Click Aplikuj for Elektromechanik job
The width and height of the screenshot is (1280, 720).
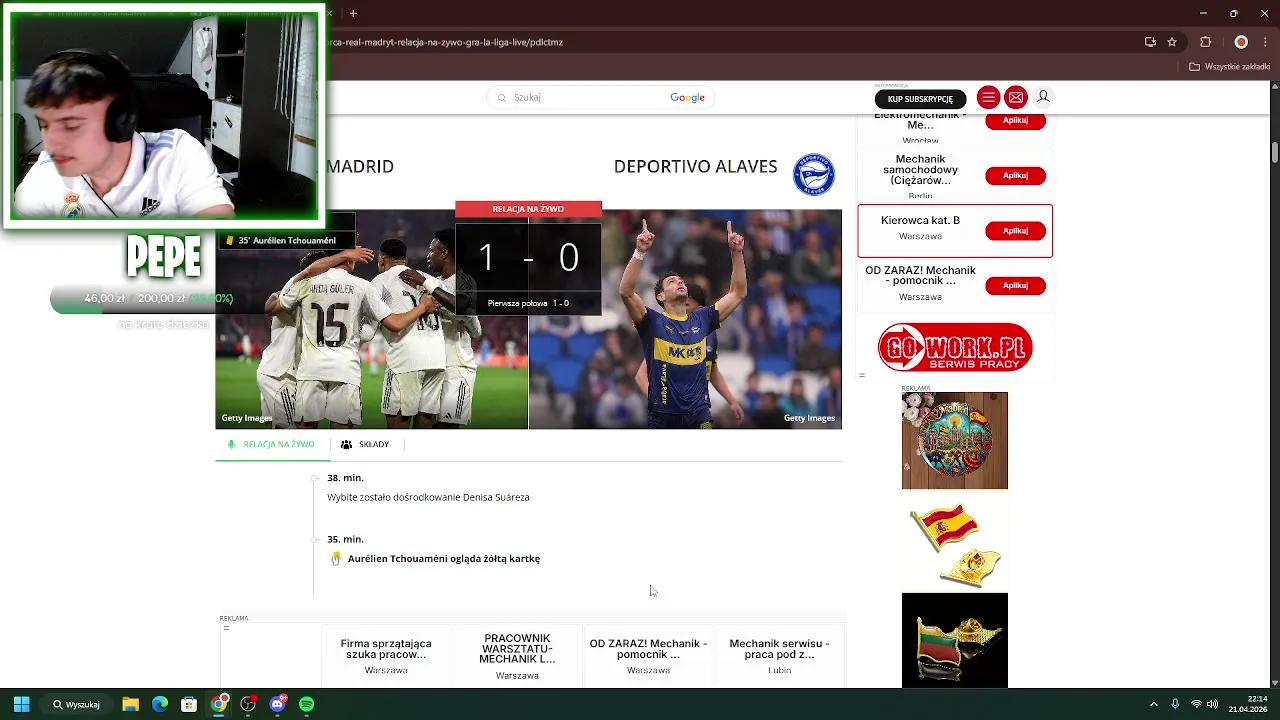coord(1015,120)
